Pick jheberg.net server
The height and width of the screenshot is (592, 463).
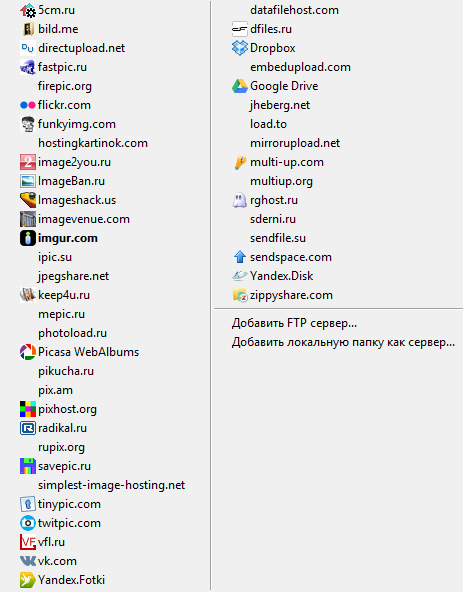click(x=280, y=105)
